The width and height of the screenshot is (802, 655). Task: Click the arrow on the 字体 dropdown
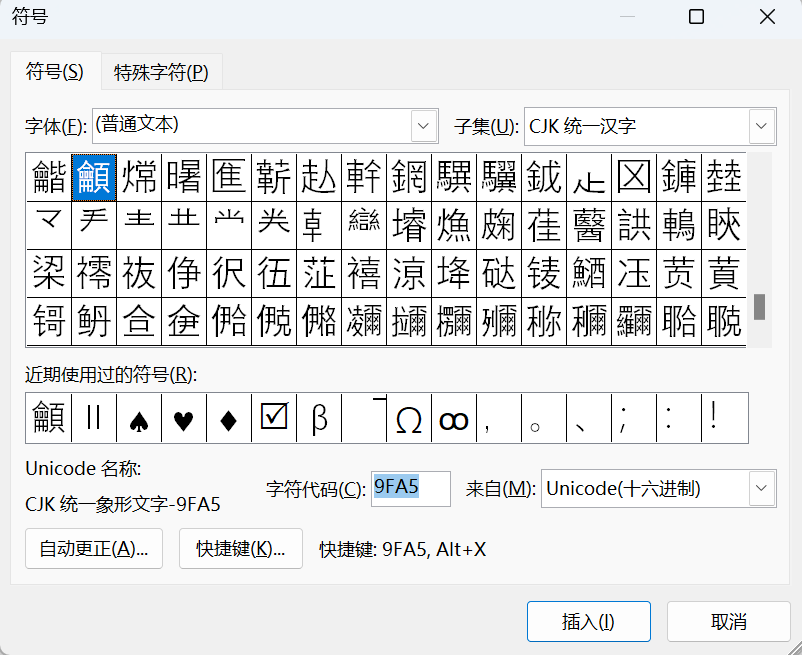click(x=424, y=126)
